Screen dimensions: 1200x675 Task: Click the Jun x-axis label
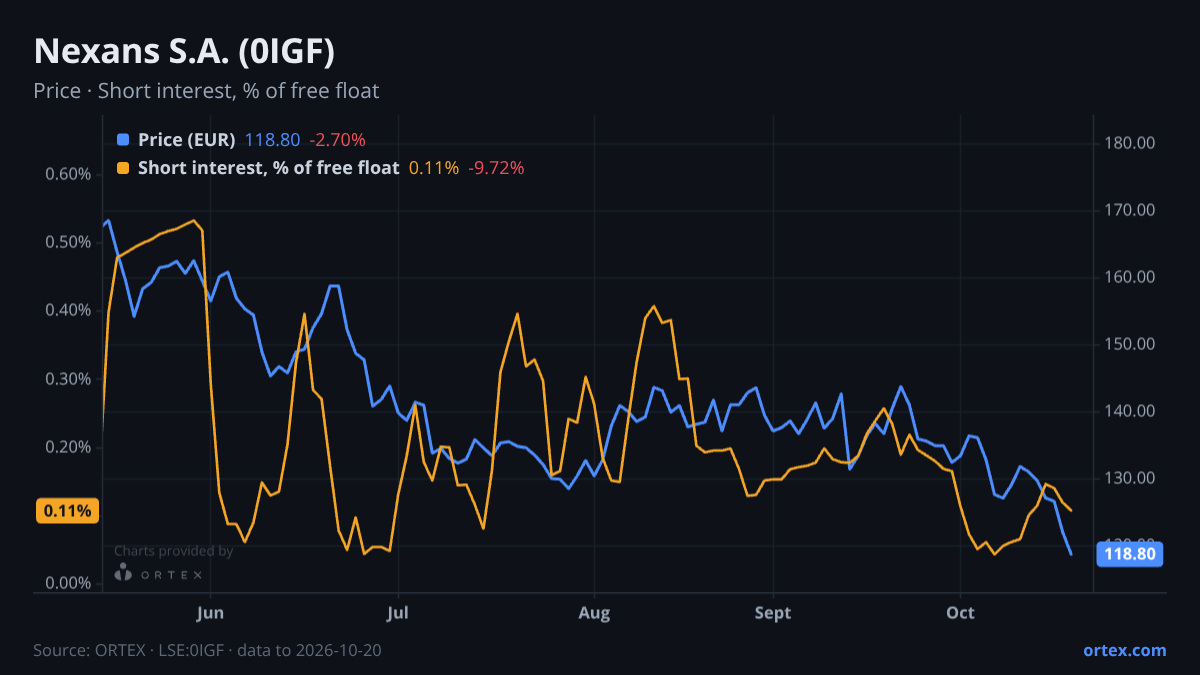click(210, 611)
